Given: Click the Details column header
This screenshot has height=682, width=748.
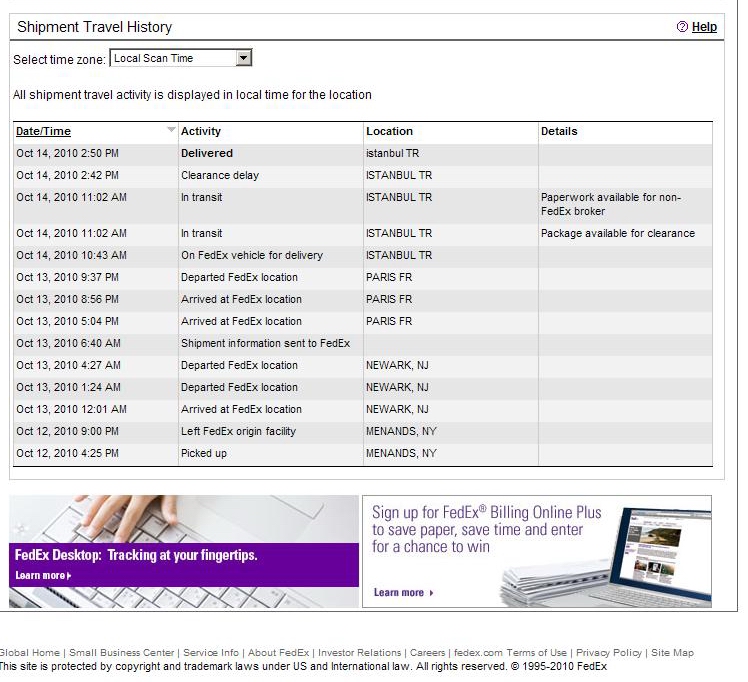Looking at the screenshot, I should click(559, 131).
